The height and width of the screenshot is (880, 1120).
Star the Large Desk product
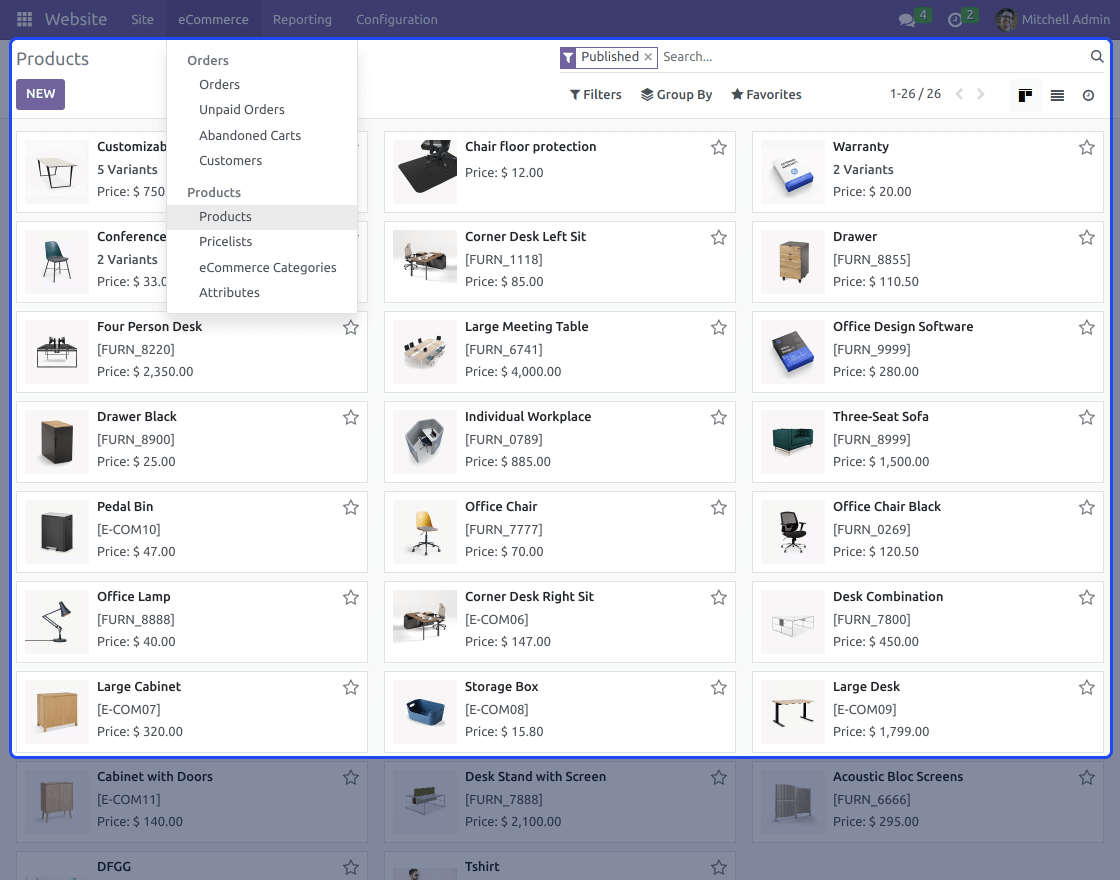click(1086, 688)
